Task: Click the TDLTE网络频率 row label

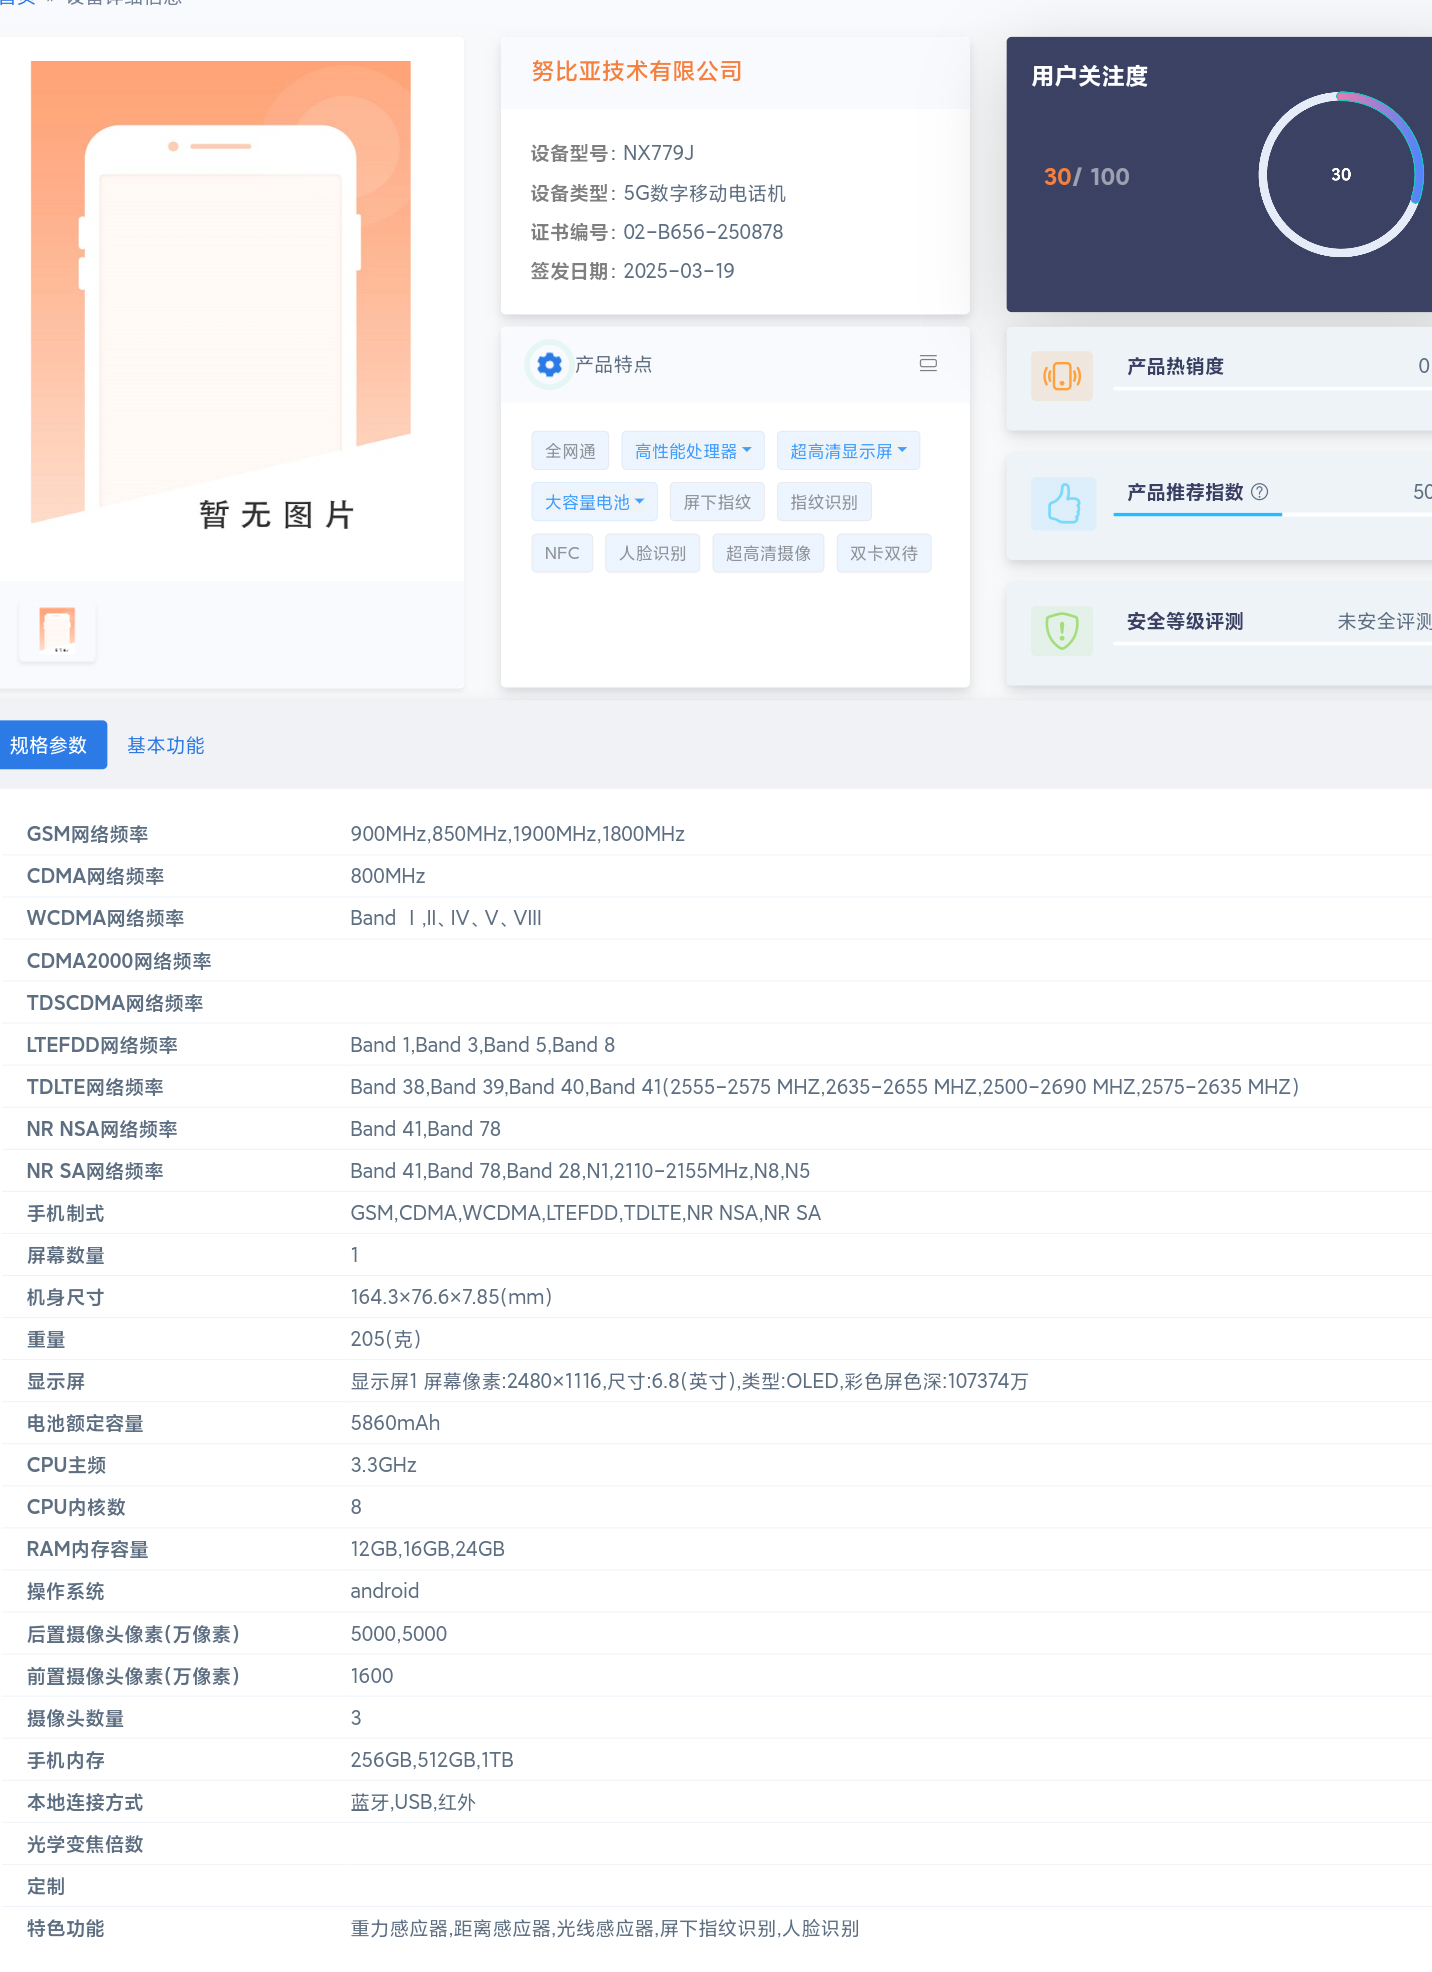Action: click(95, 1087)
